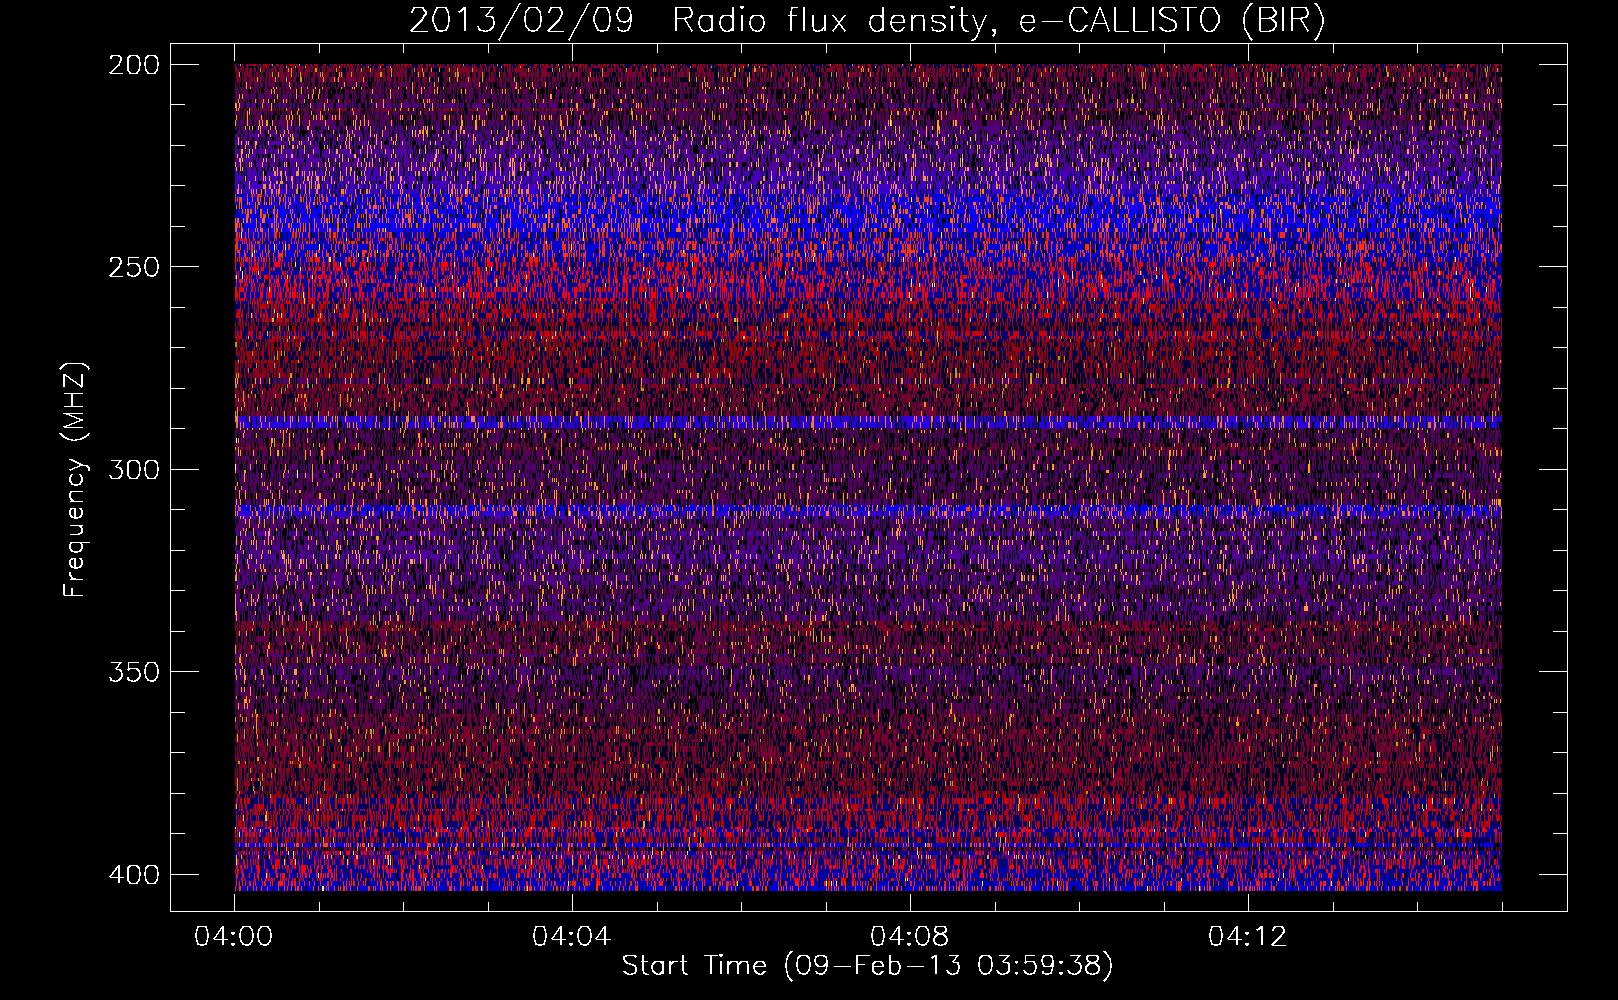Click the '300' frequency tick label
The width and height of the screenshot is (1618, 1000).
[x=133, y=469]
